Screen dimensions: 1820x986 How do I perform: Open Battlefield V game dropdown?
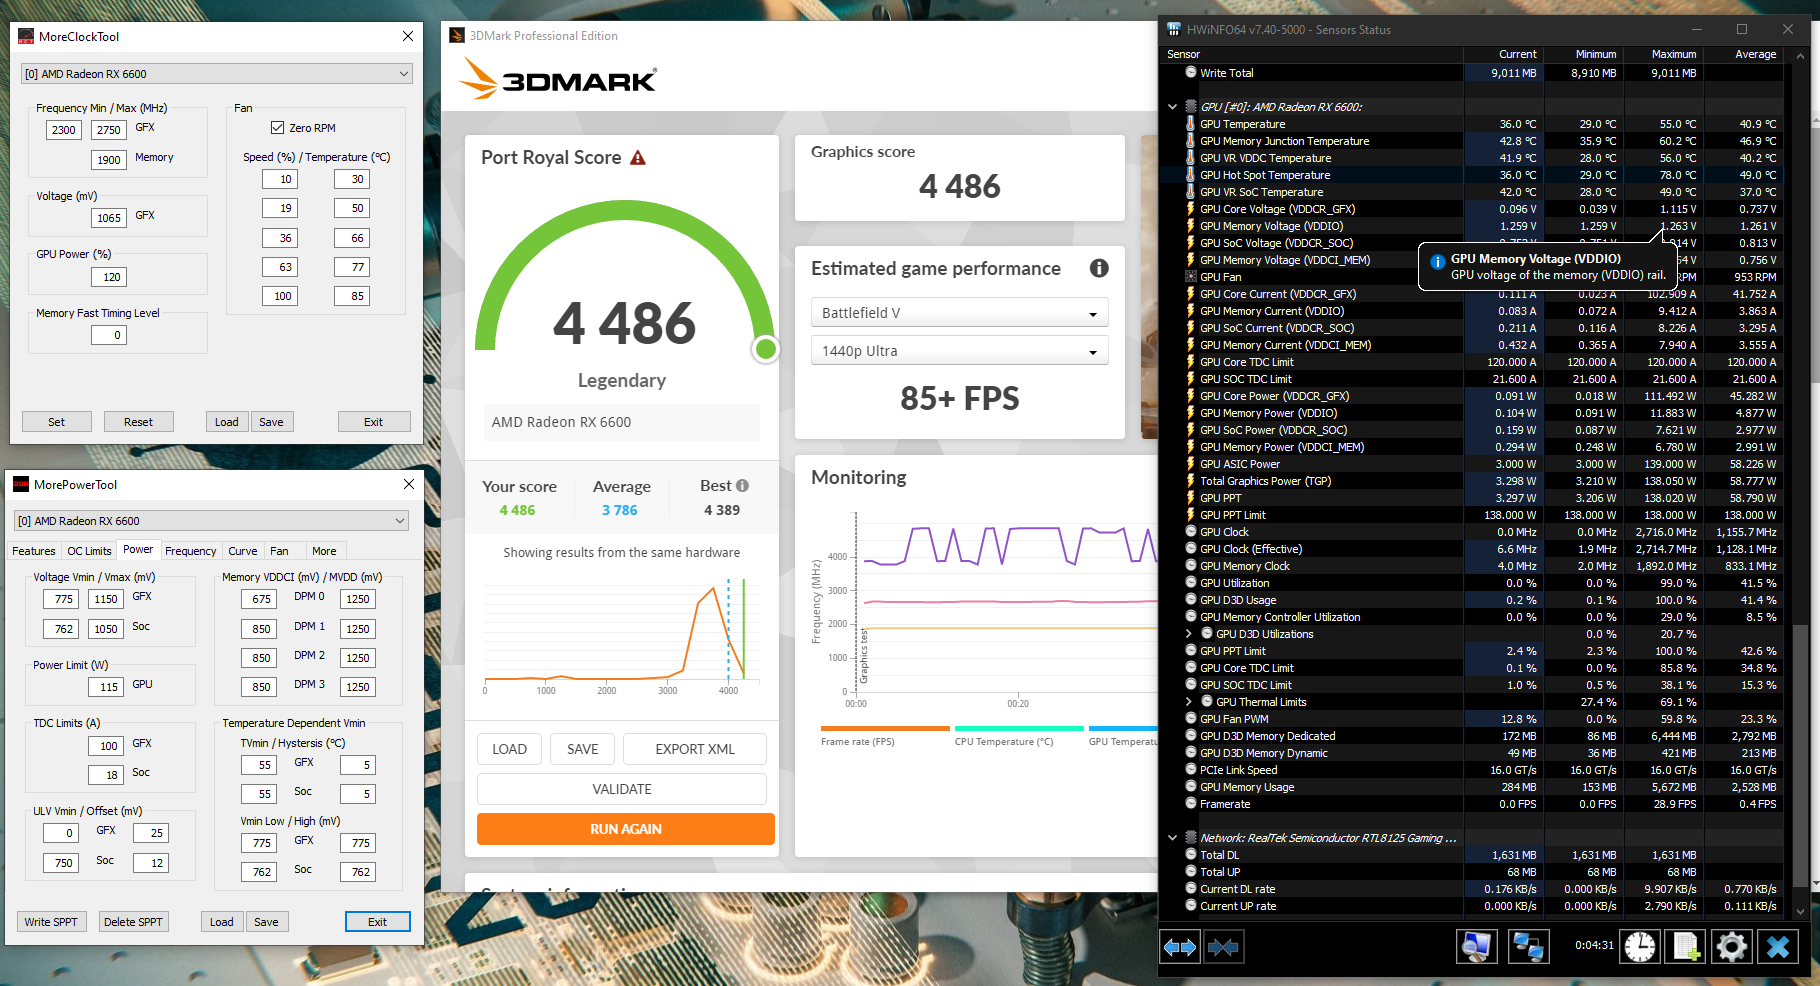coord(960,313)
